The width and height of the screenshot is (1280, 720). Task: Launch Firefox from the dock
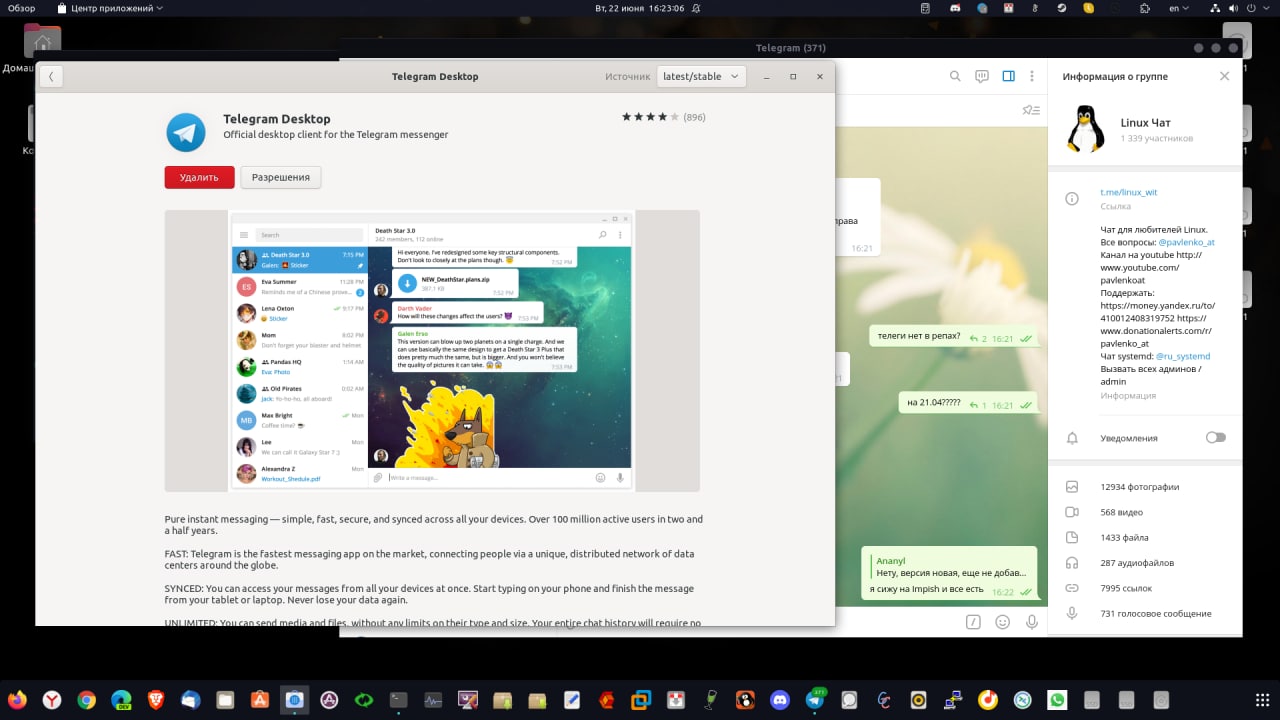(17, 700)
